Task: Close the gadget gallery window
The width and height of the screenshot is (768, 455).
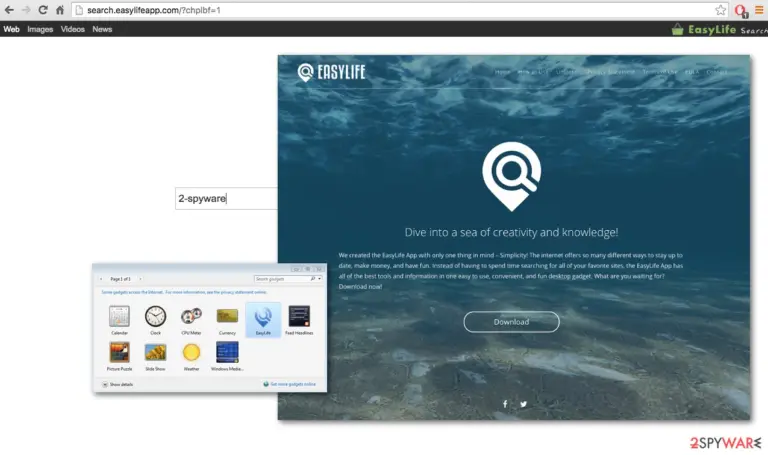Action: point(319,269)
